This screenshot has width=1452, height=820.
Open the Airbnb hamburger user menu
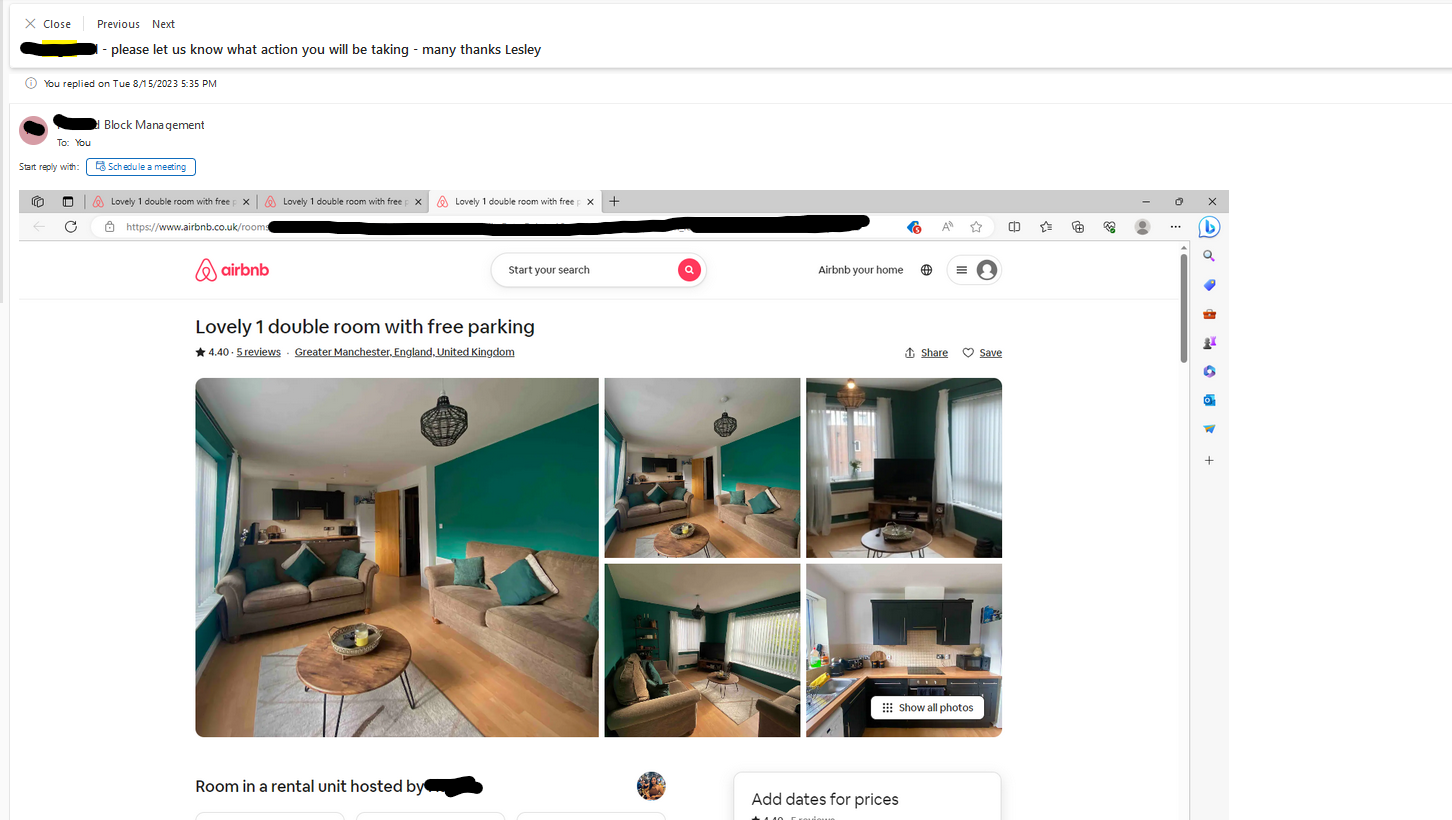(974, 270)
